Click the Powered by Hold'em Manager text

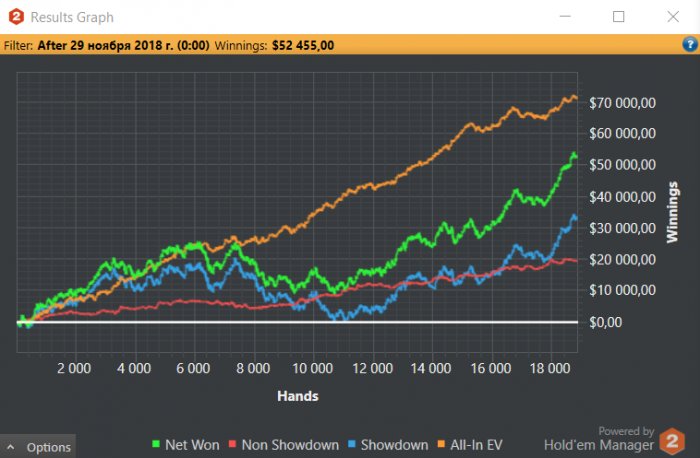[599, 438]
